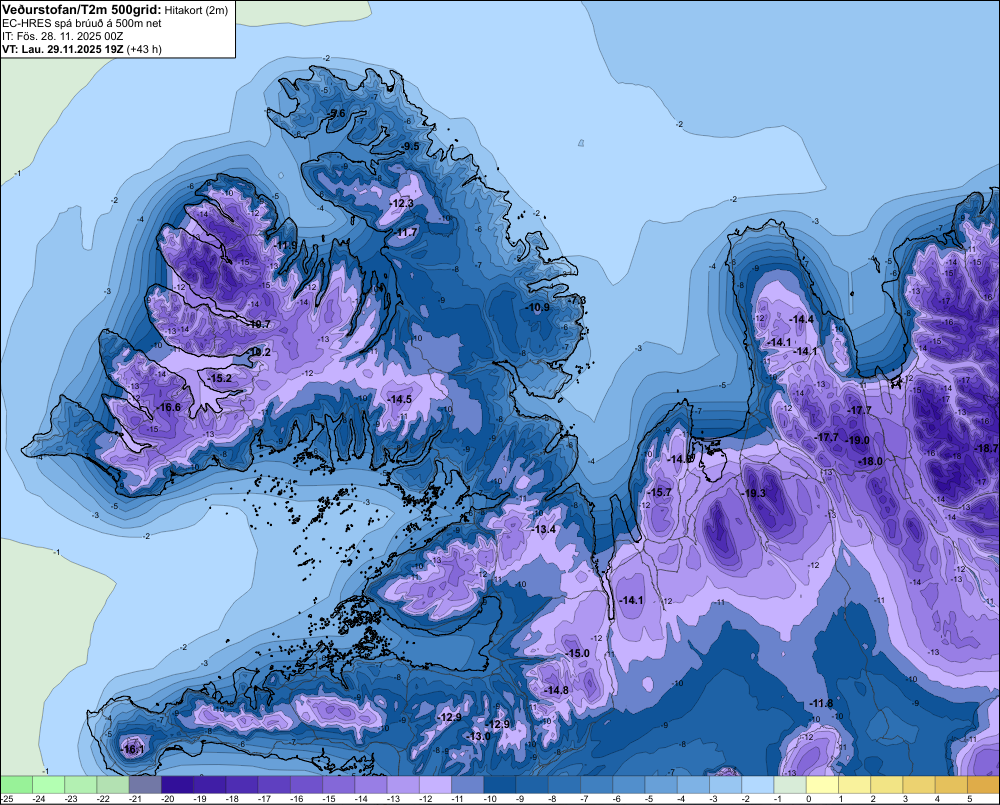
Task: Click the -16.1 temperature value on the map
Action: coord(132,750)
